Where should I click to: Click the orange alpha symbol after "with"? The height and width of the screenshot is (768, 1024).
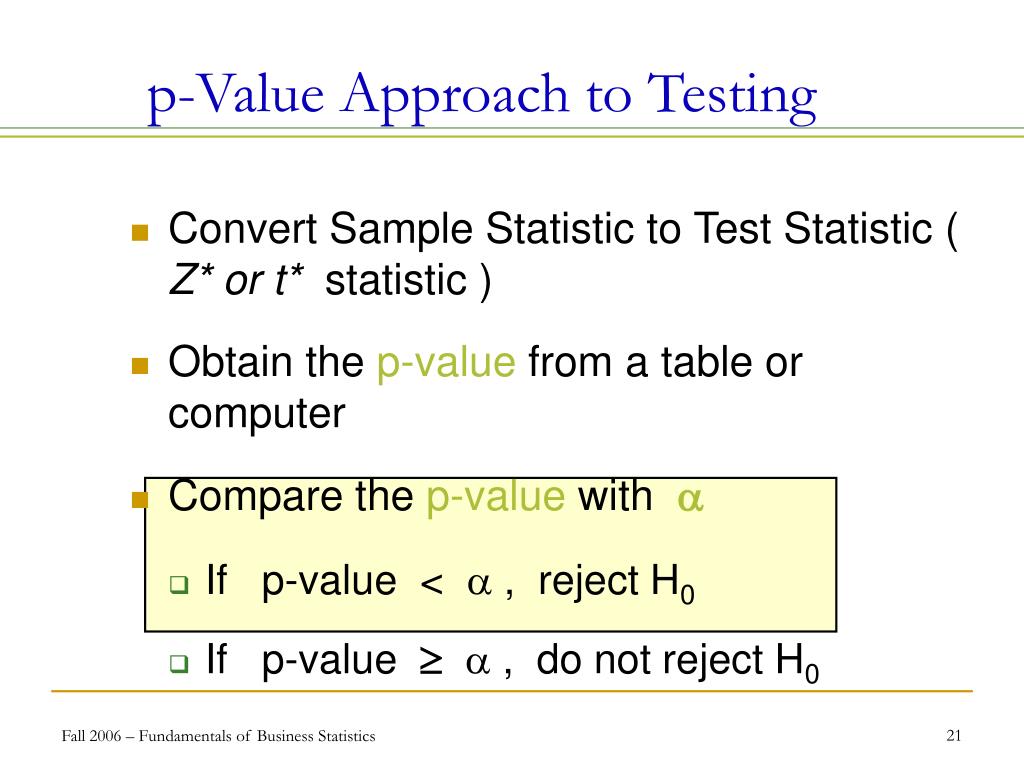[x=690, y=498]
